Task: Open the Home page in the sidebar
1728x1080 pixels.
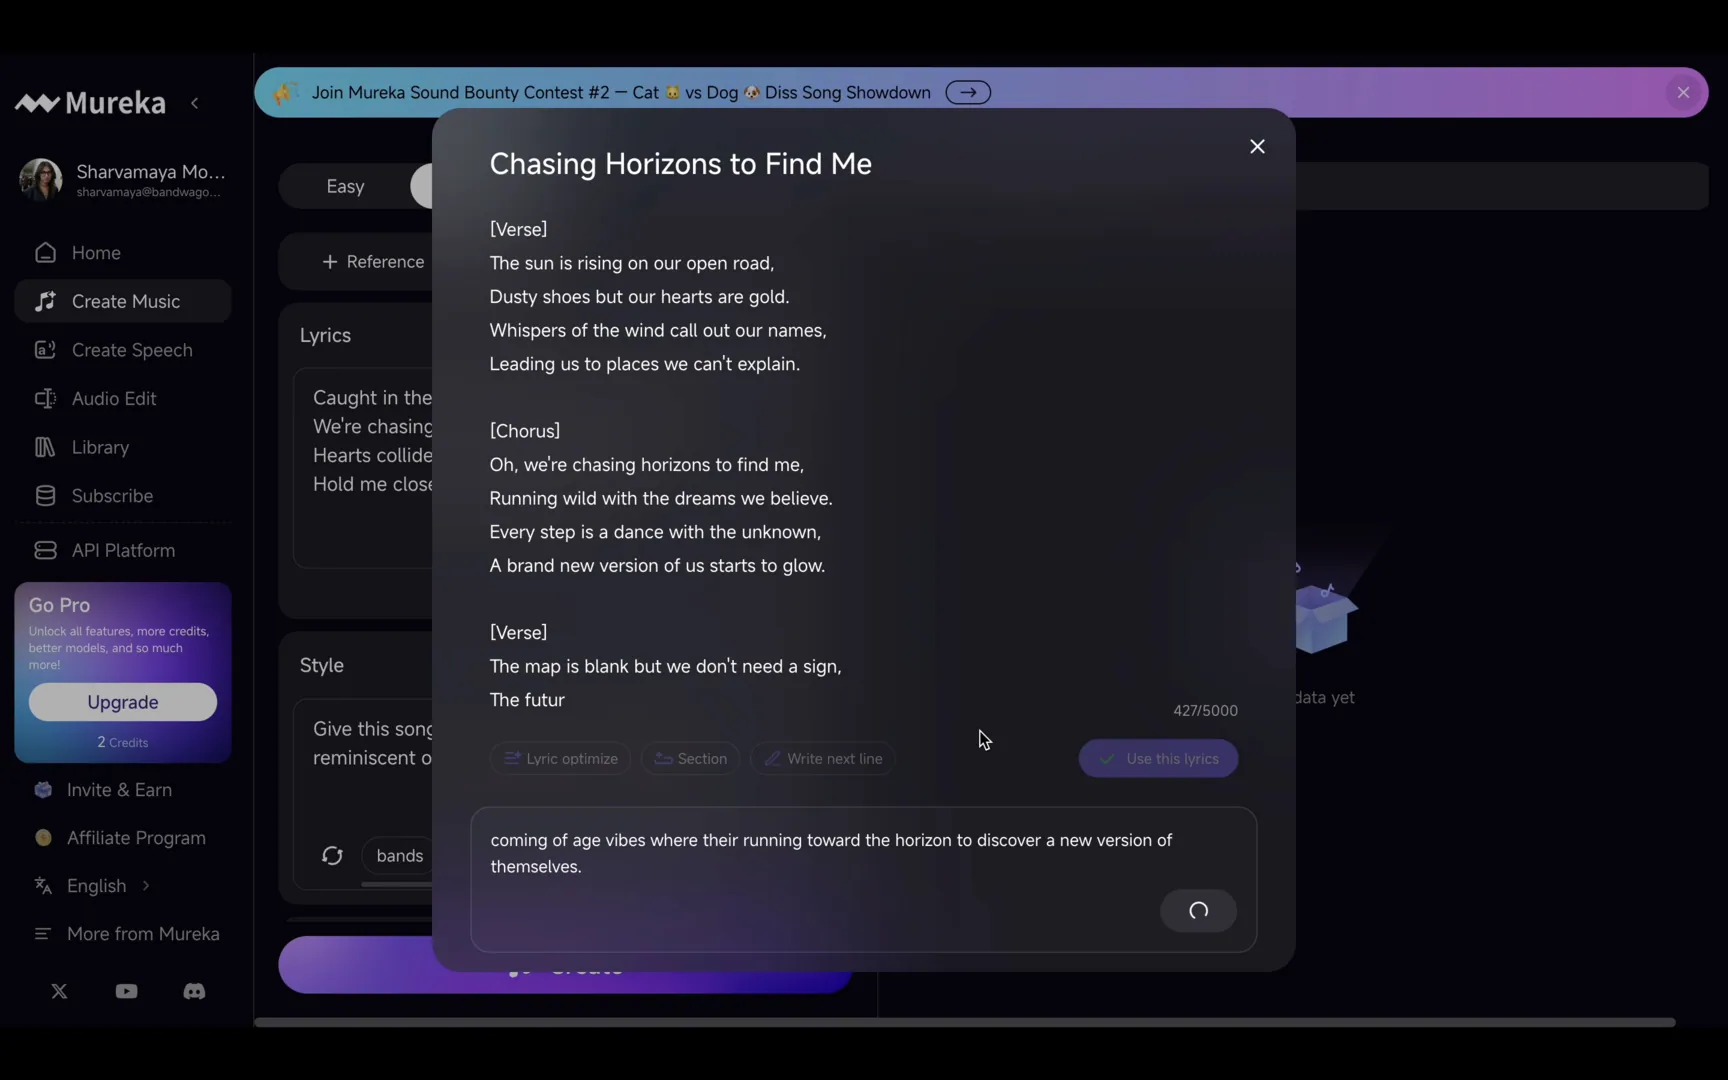Action: [96, 253]
